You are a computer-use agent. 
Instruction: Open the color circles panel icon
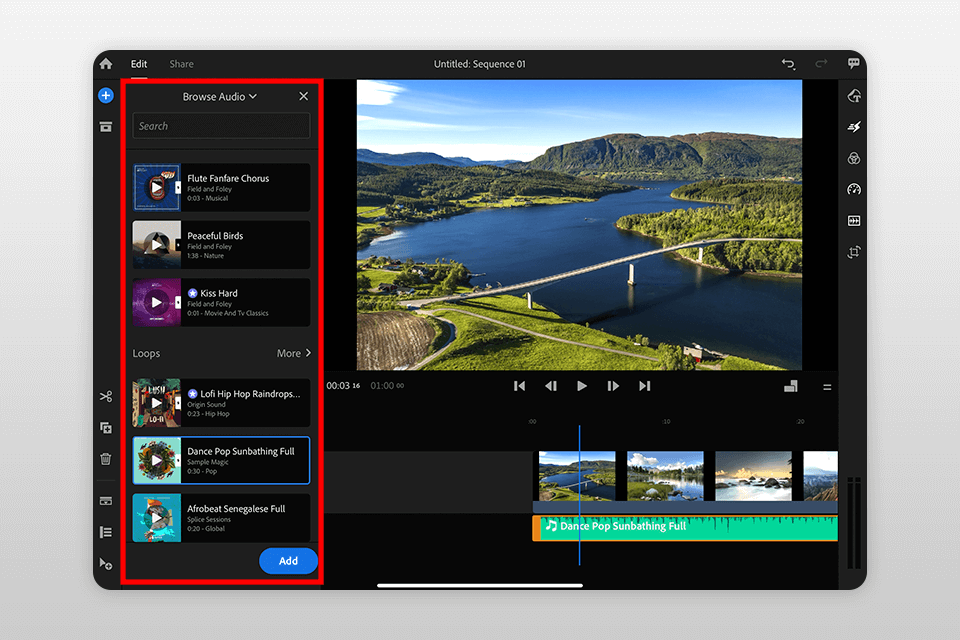click(x=854, y=159)
